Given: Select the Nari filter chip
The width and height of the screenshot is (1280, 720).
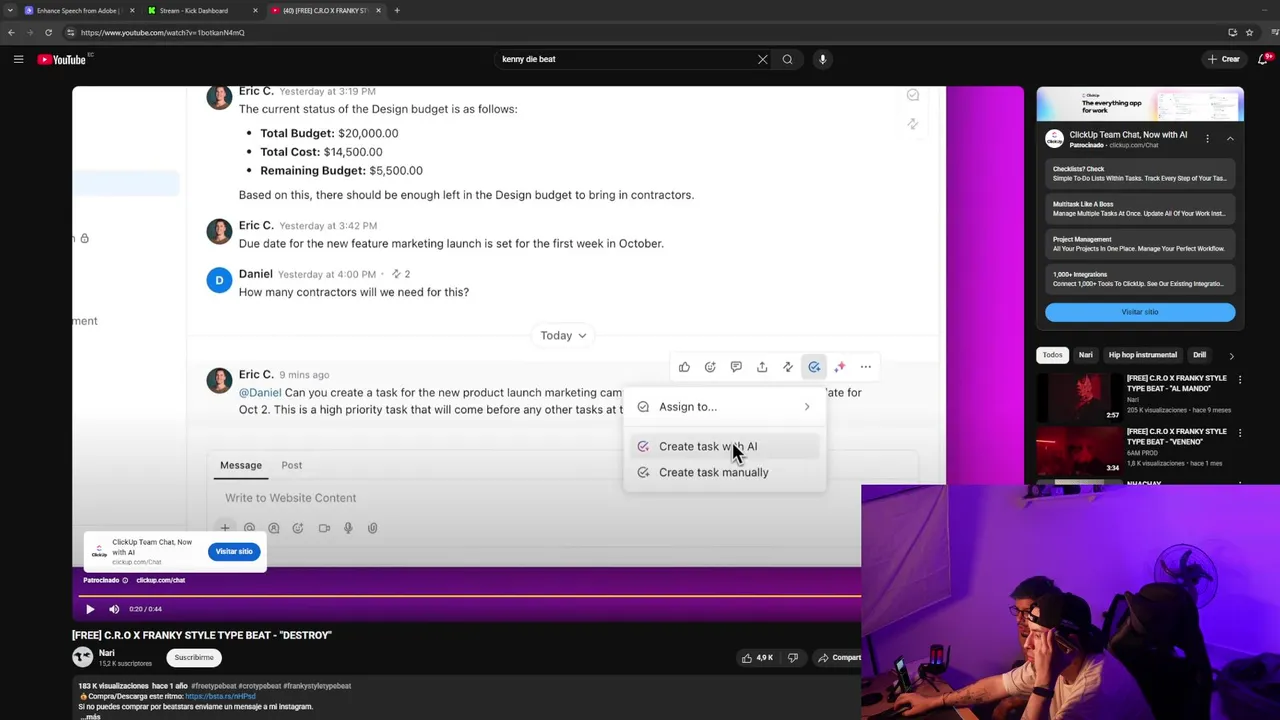Looking at the screenshot, I should (1086, 355).
